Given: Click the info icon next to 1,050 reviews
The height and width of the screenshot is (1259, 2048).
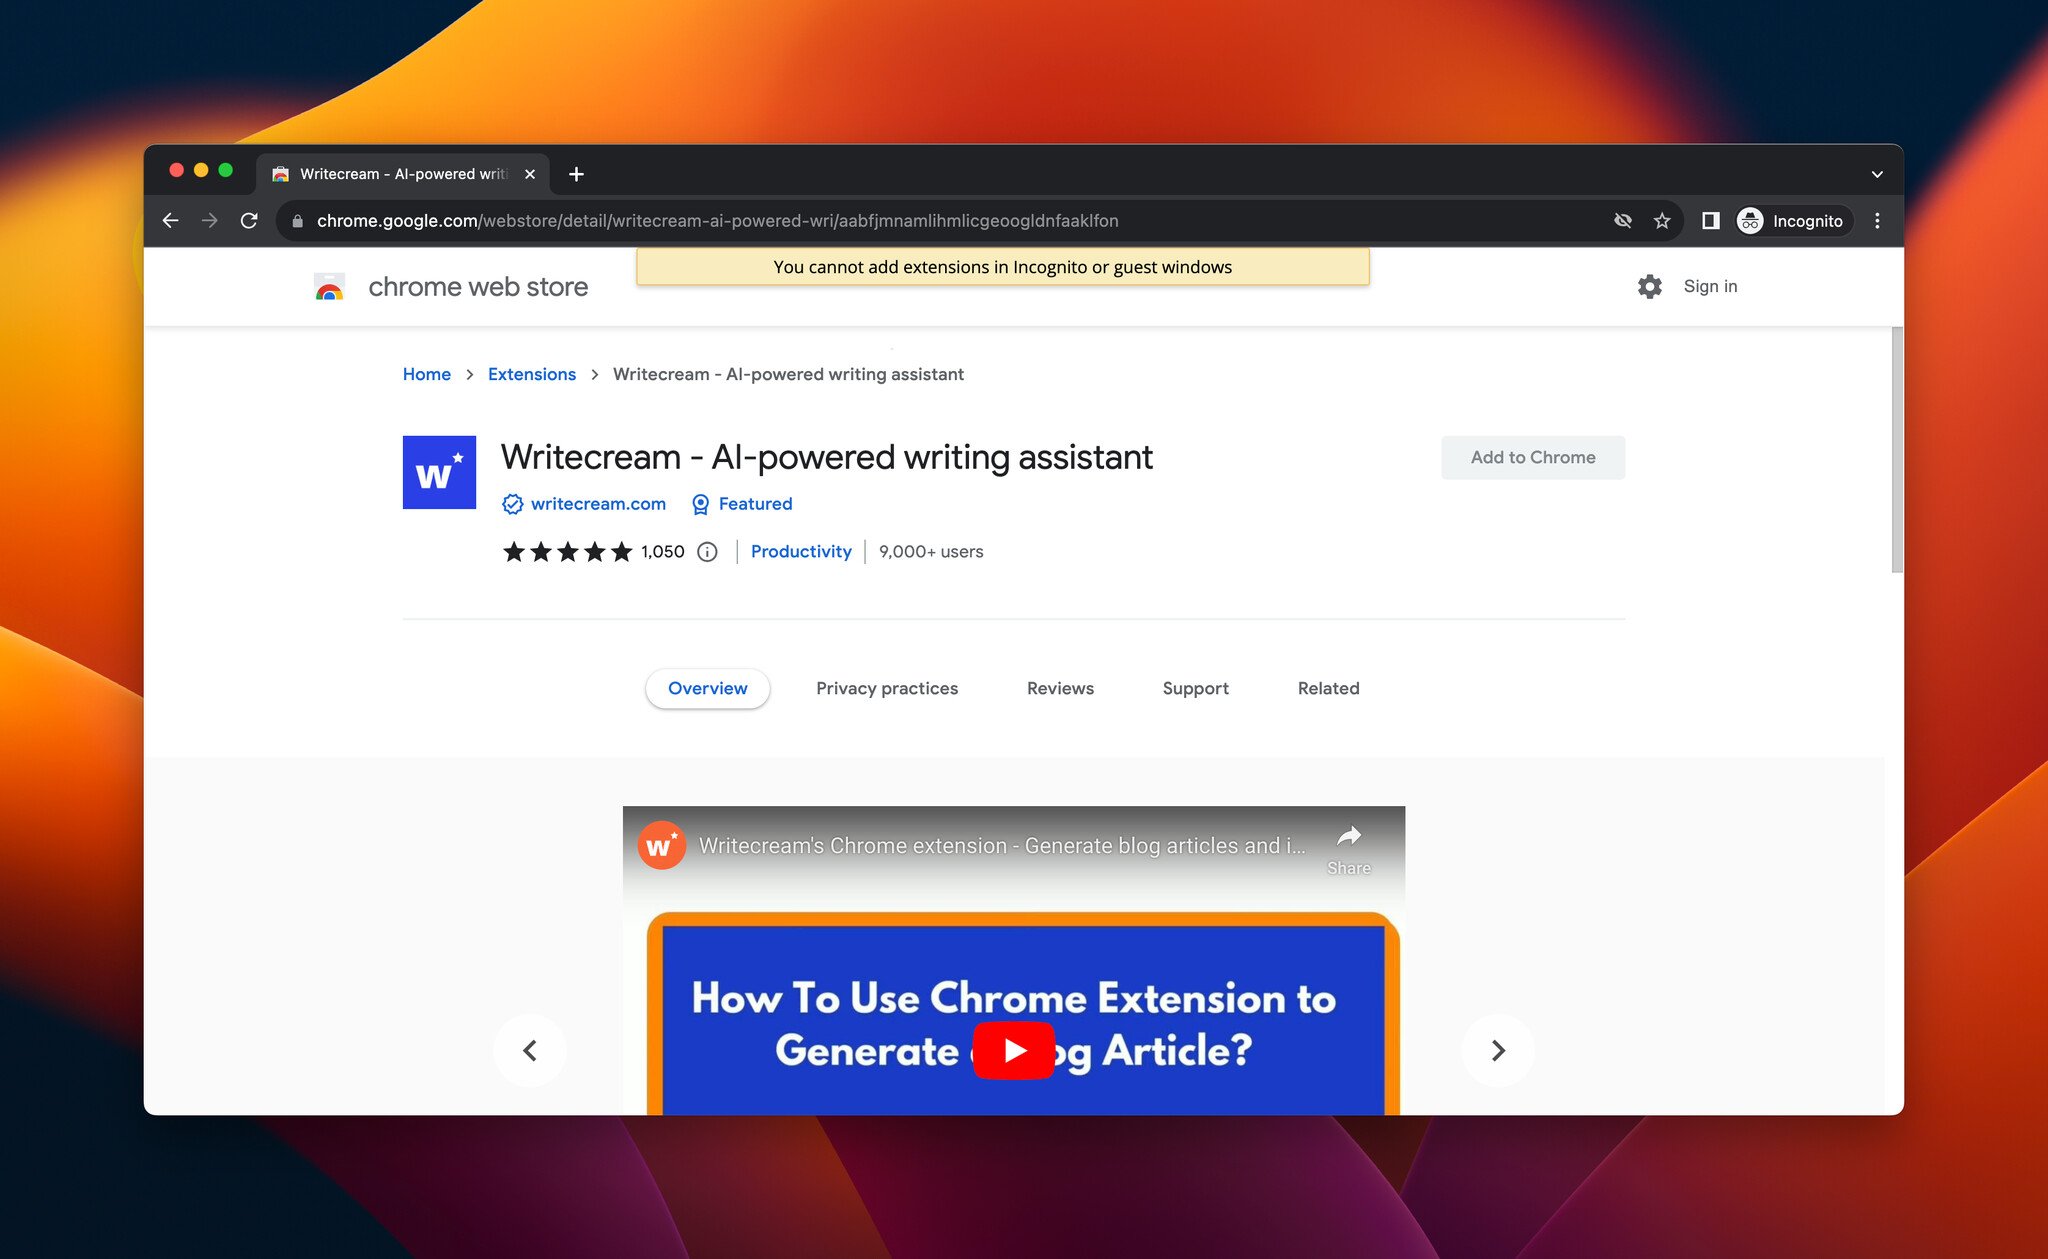Looking at the screenshot, I should click(x=709, y=551).
